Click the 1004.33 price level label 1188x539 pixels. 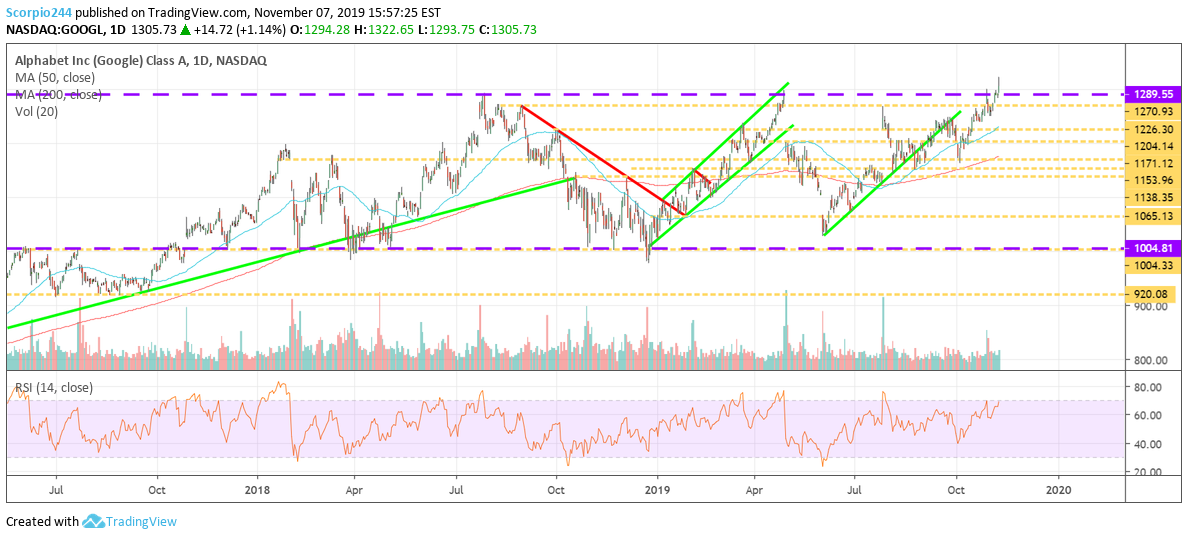click(1152, 264)
